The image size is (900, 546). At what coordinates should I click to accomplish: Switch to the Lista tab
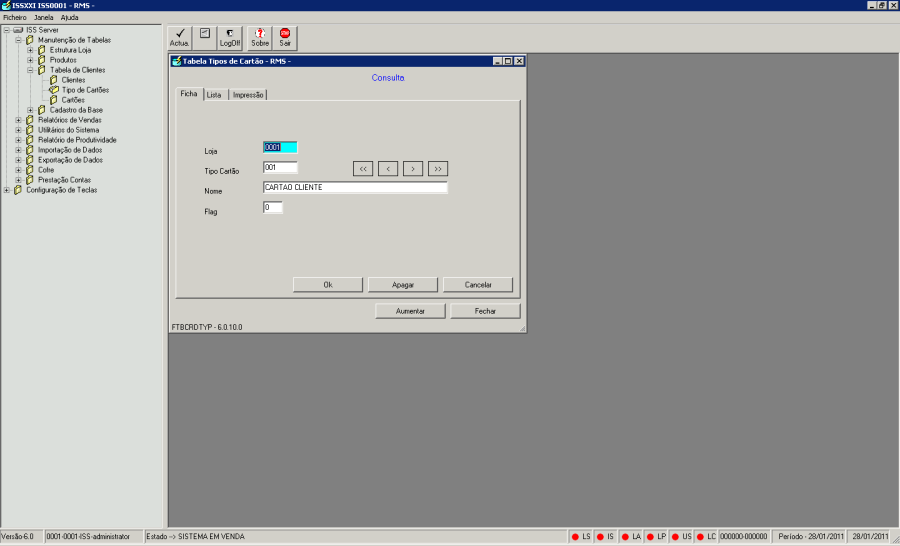click(x=215, y=95)
